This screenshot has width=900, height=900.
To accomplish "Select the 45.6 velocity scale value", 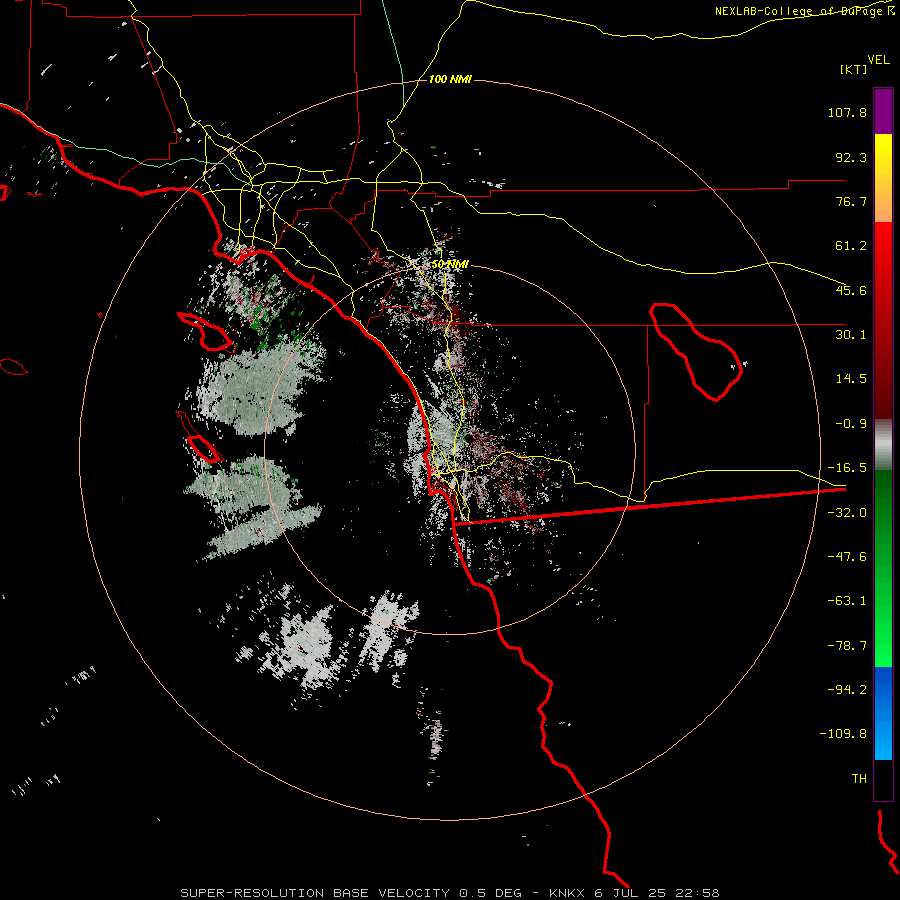I will (851, 290).
